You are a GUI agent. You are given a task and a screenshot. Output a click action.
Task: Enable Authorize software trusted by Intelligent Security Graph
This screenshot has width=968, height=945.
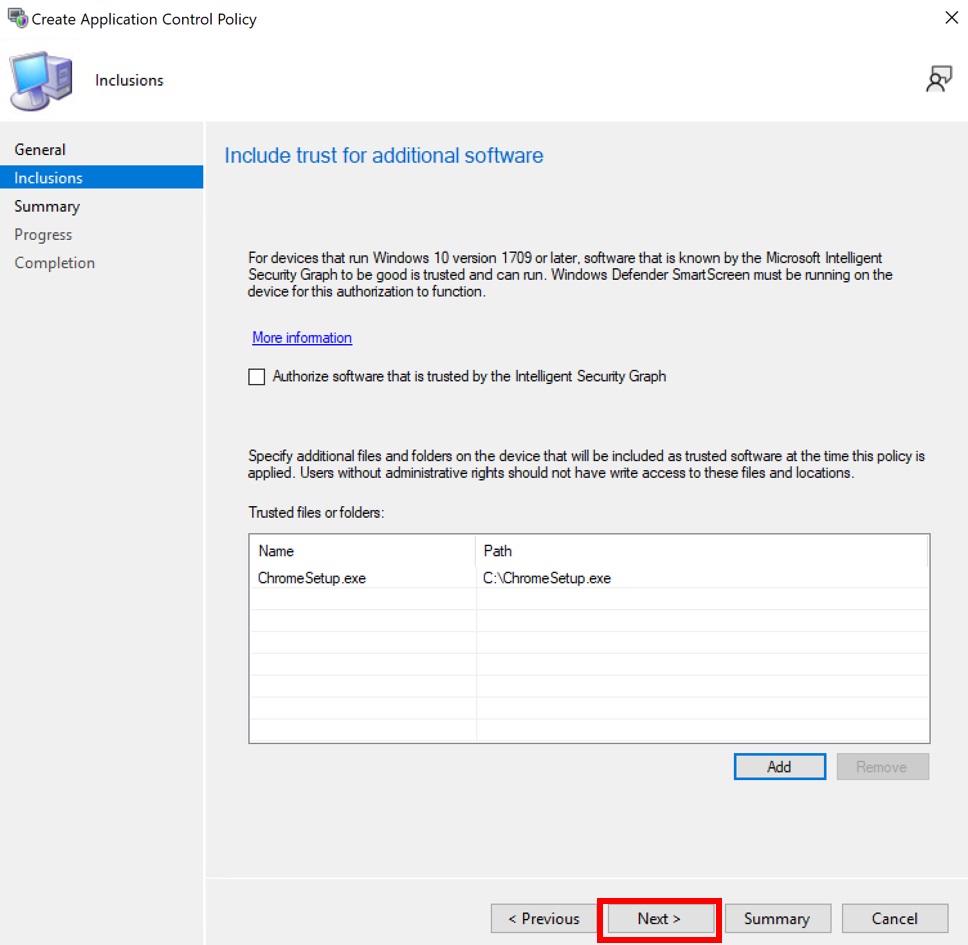coord(257,377)
